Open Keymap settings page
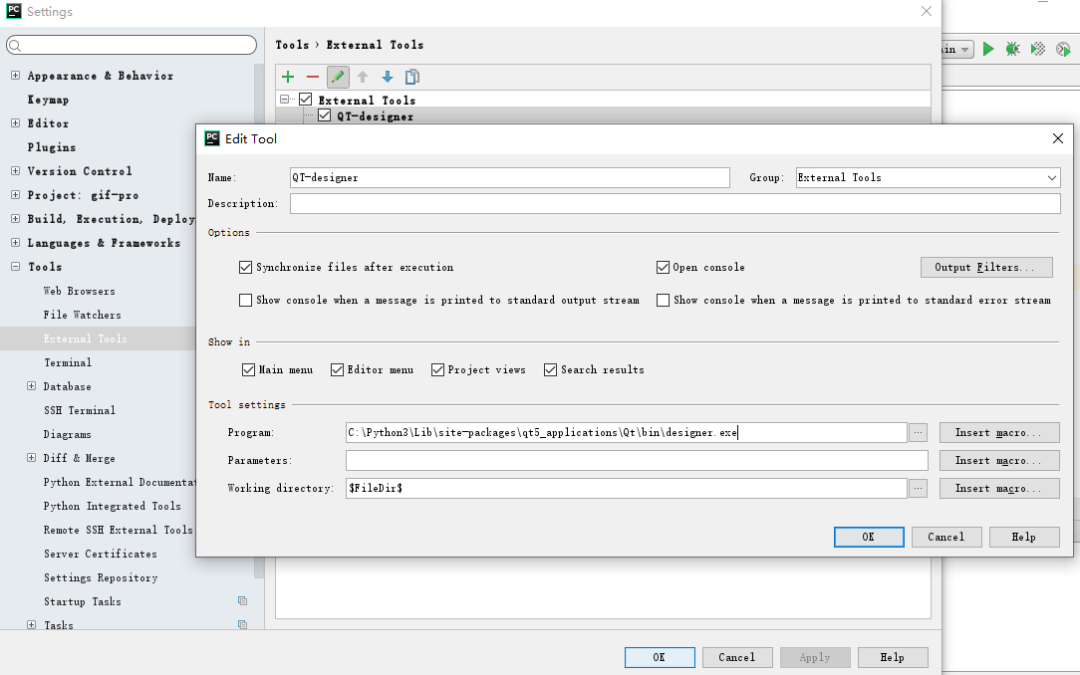The height and width of the screenshot is (675, 1080). tap(48, 100)
